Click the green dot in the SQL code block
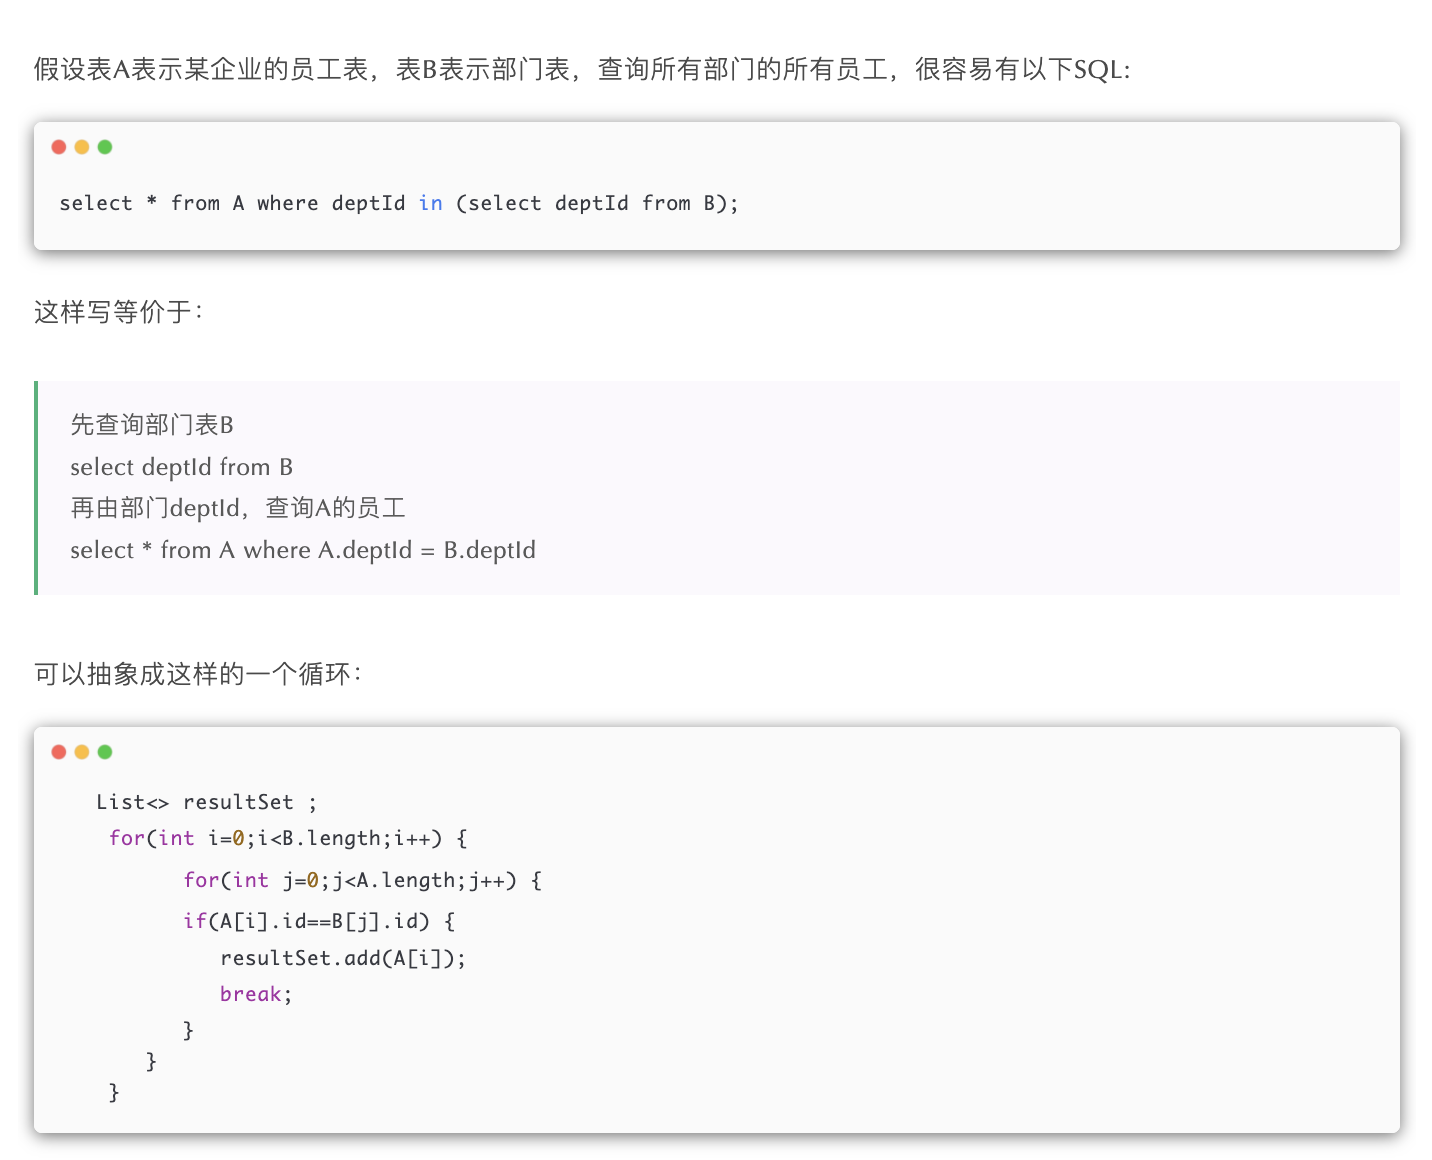 [105, 147]
